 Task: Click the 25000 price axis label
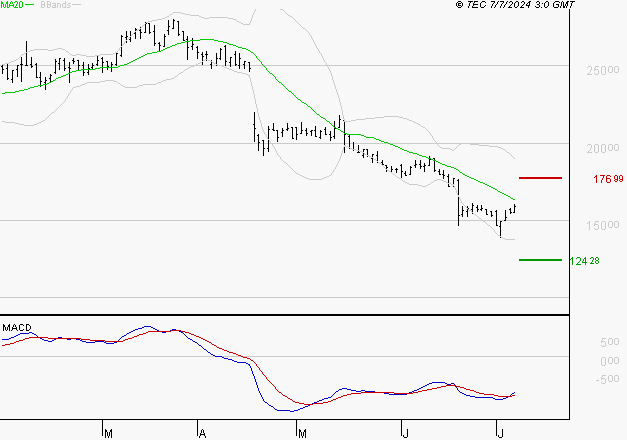point(603,71)
